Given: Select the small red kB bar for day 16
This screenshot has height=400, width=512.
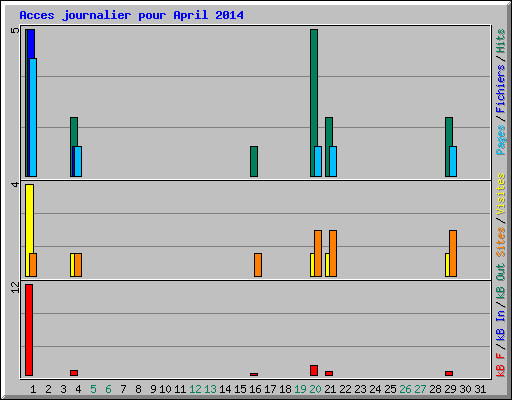Looking at the screenshot, I should 254,374.
